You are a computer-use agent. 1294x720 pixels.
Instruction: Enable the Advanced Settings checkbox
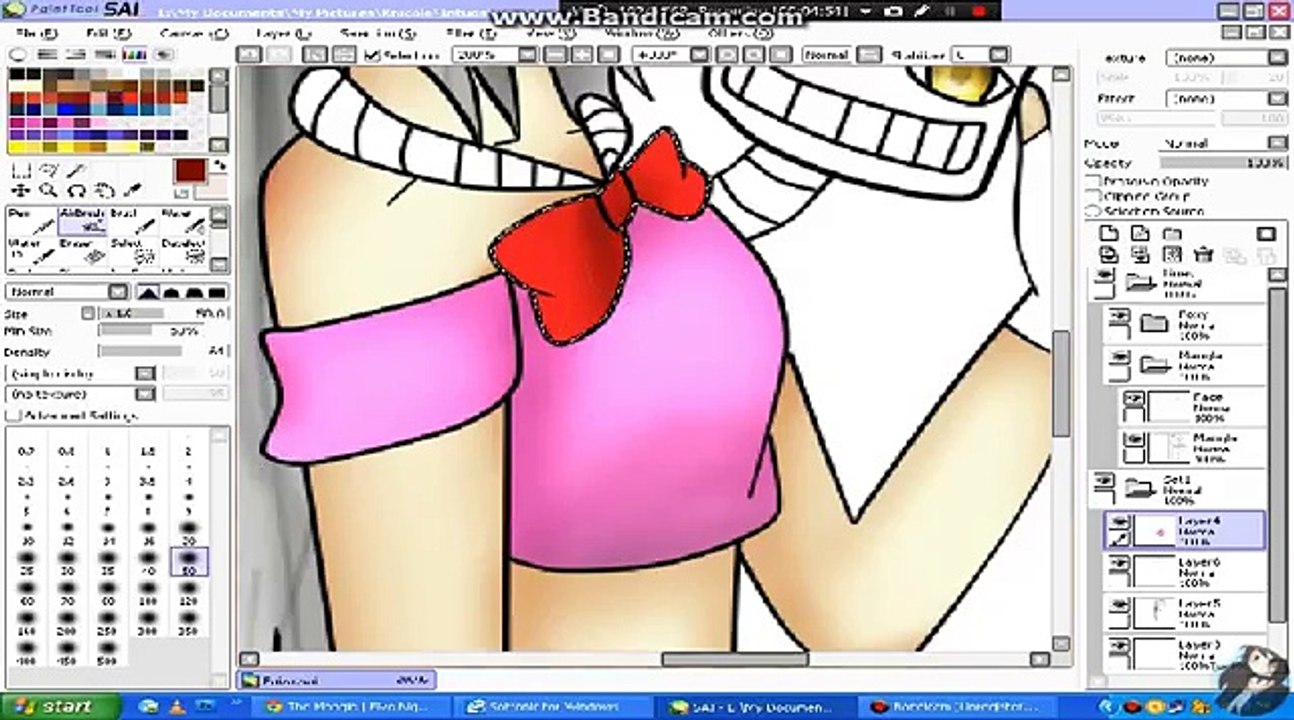point(13,415)
